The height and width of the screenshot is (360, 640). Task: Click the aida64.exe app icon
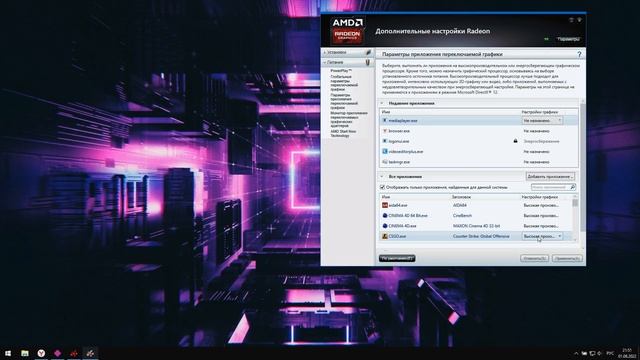pos(384,205)
